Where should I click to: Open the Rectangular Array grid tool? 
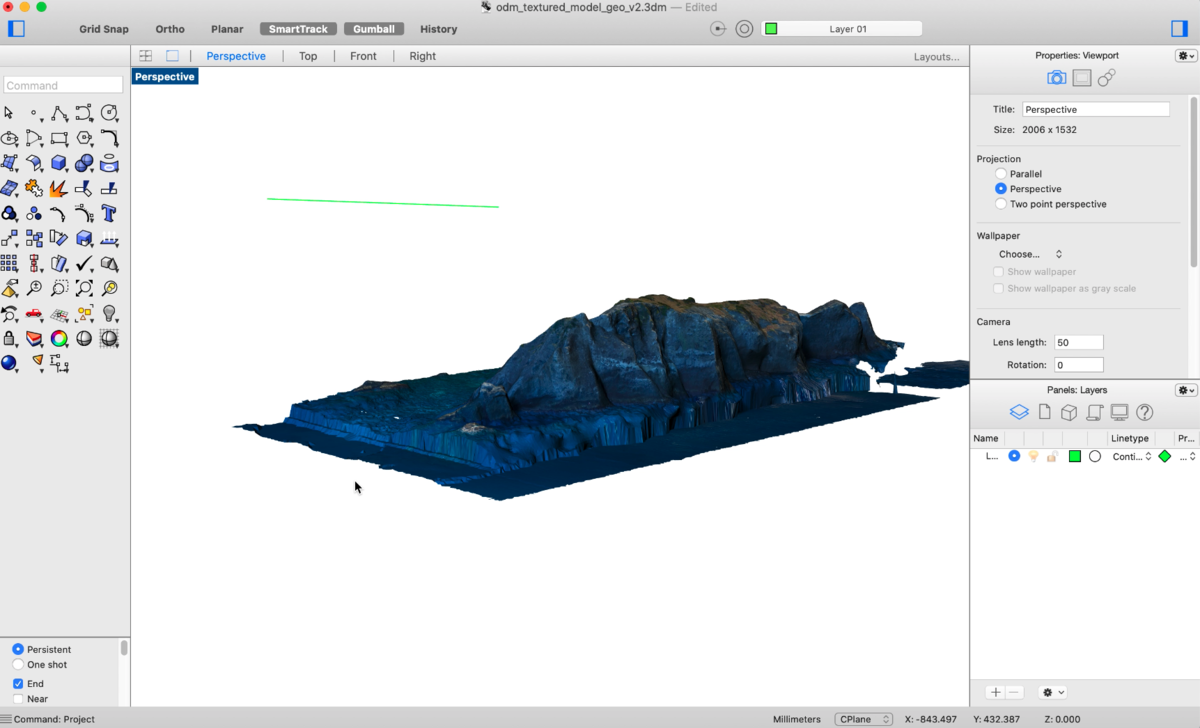[x=9, y=263]
